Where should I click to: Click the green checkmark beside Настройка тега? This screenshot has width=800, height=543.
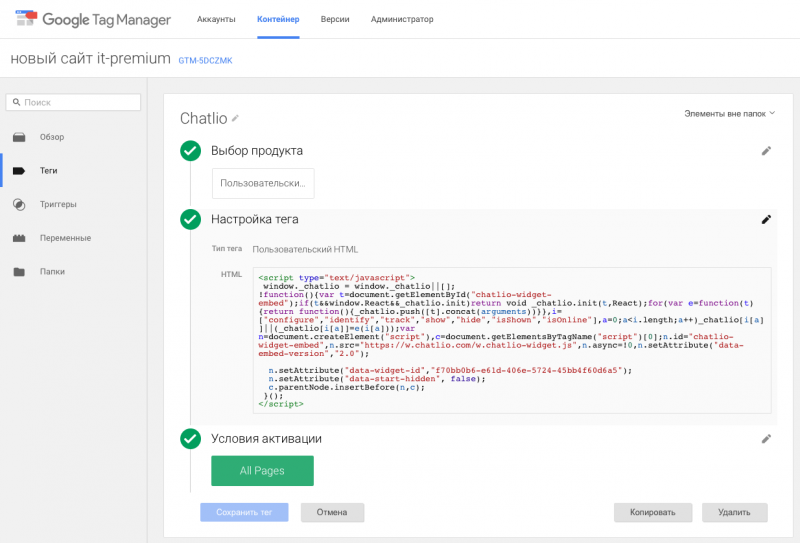(x=190, y=219)
